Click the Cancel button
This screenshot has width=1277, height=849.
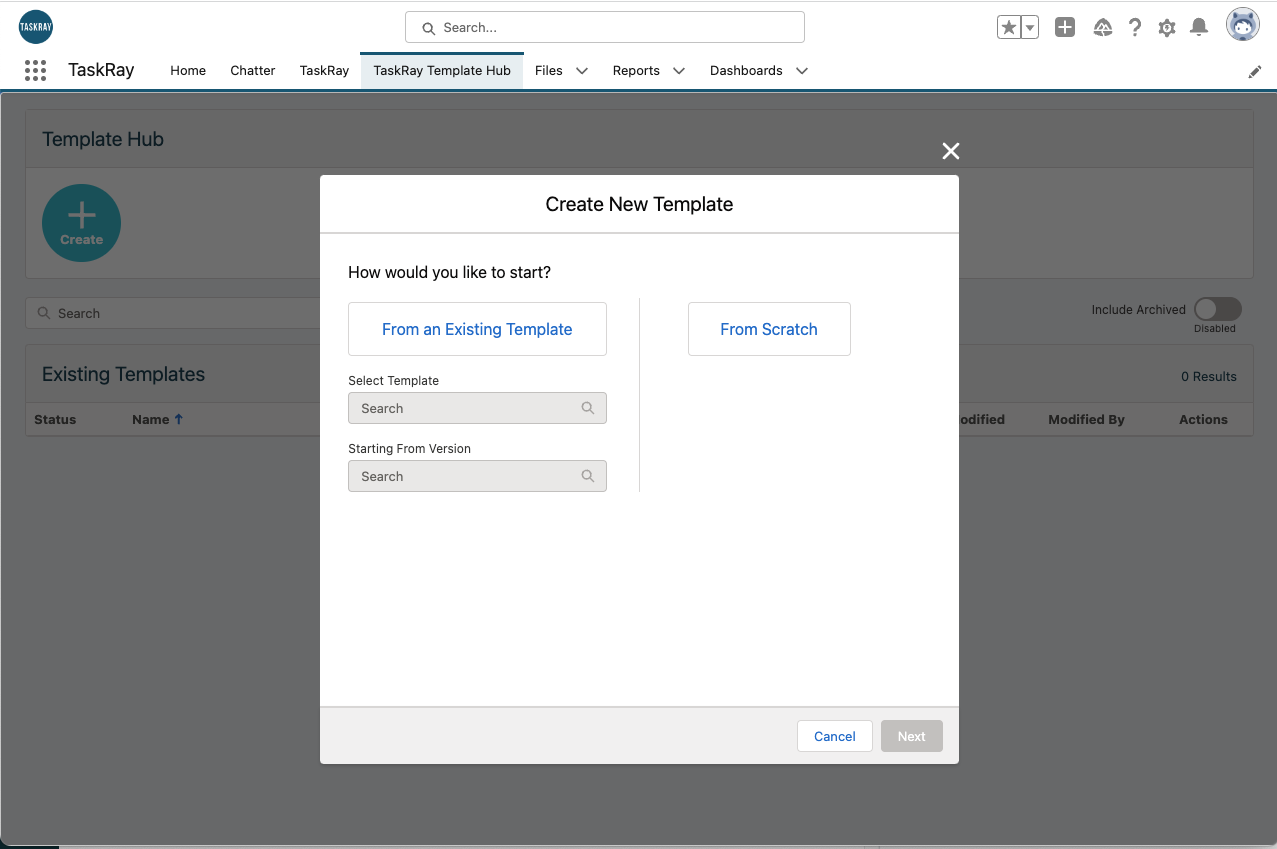point(835,736)
